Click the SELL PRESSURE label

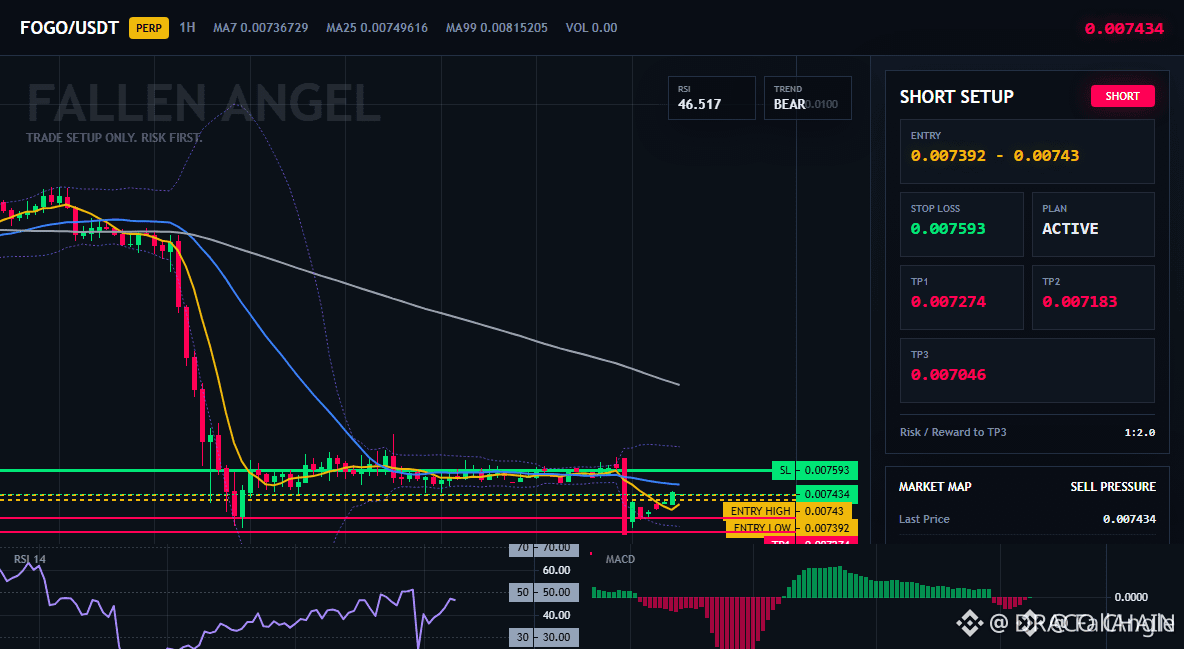click(x=1112, y=487)
